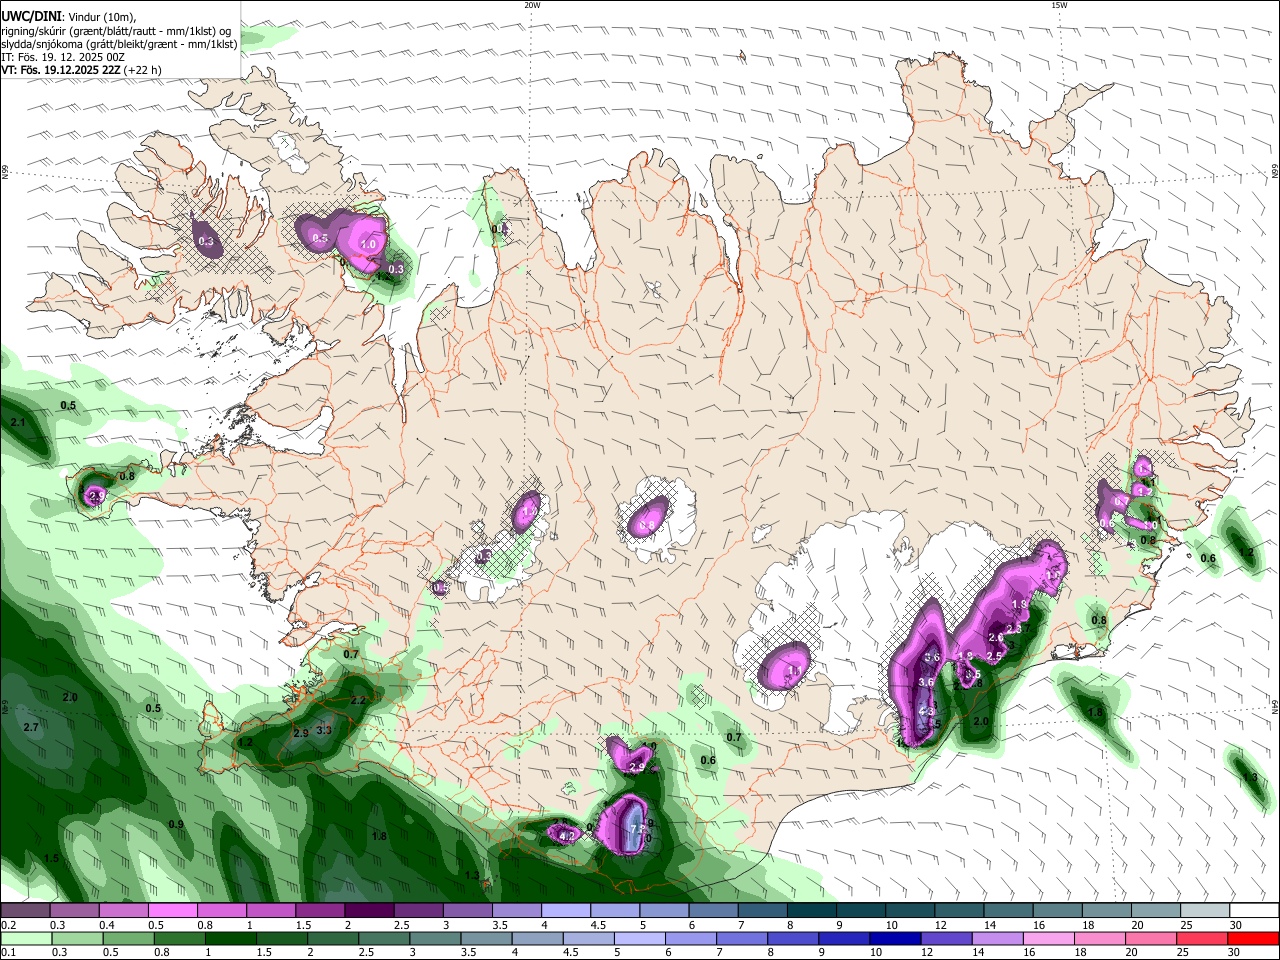Click the snow scale swatch for 0.2 to 0.3

pos(26,911)
